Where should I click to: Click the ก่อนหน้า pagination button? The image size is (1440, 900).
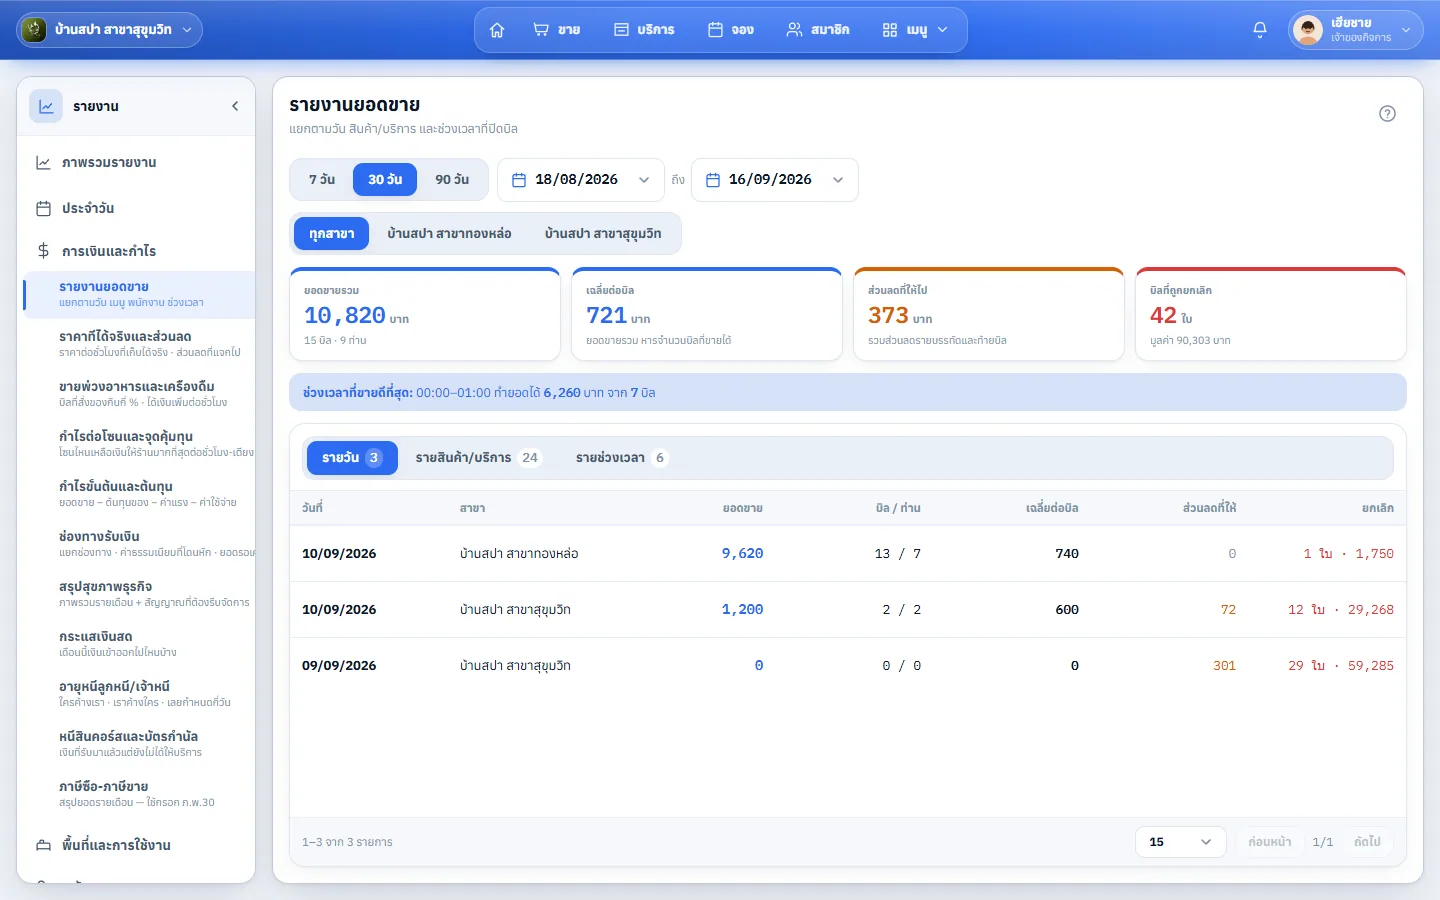(1270, 842)
